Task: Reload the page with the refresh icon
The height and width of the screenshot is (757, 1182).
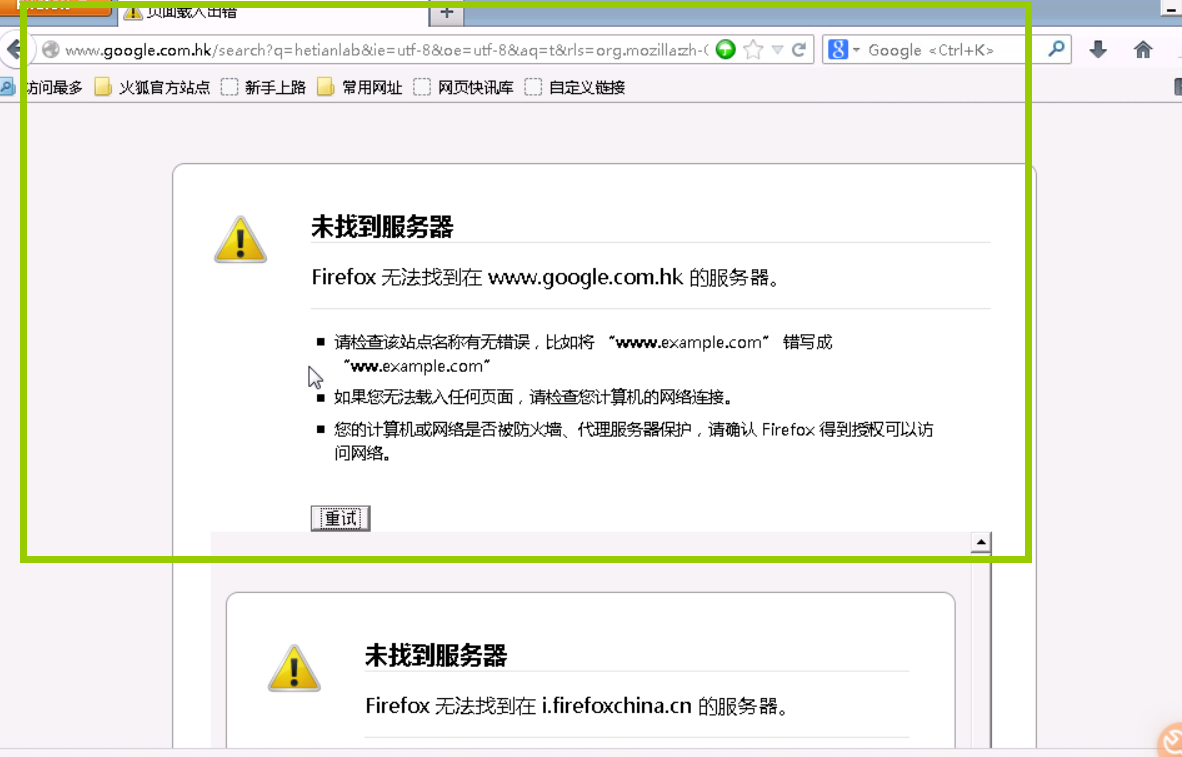Action: click(x=799, y=50)
